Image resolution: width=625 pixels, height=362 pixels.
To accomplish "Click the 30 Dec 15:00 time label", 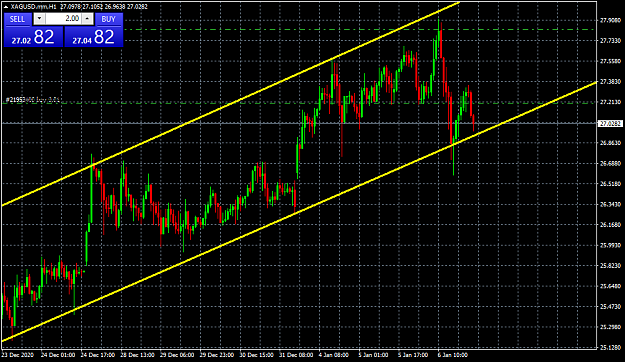I will coord(257,355).
